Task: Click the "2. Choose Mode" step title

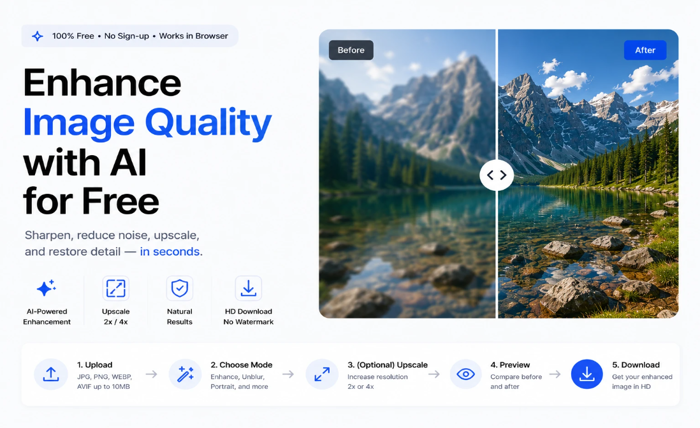Action: (242, 365)
